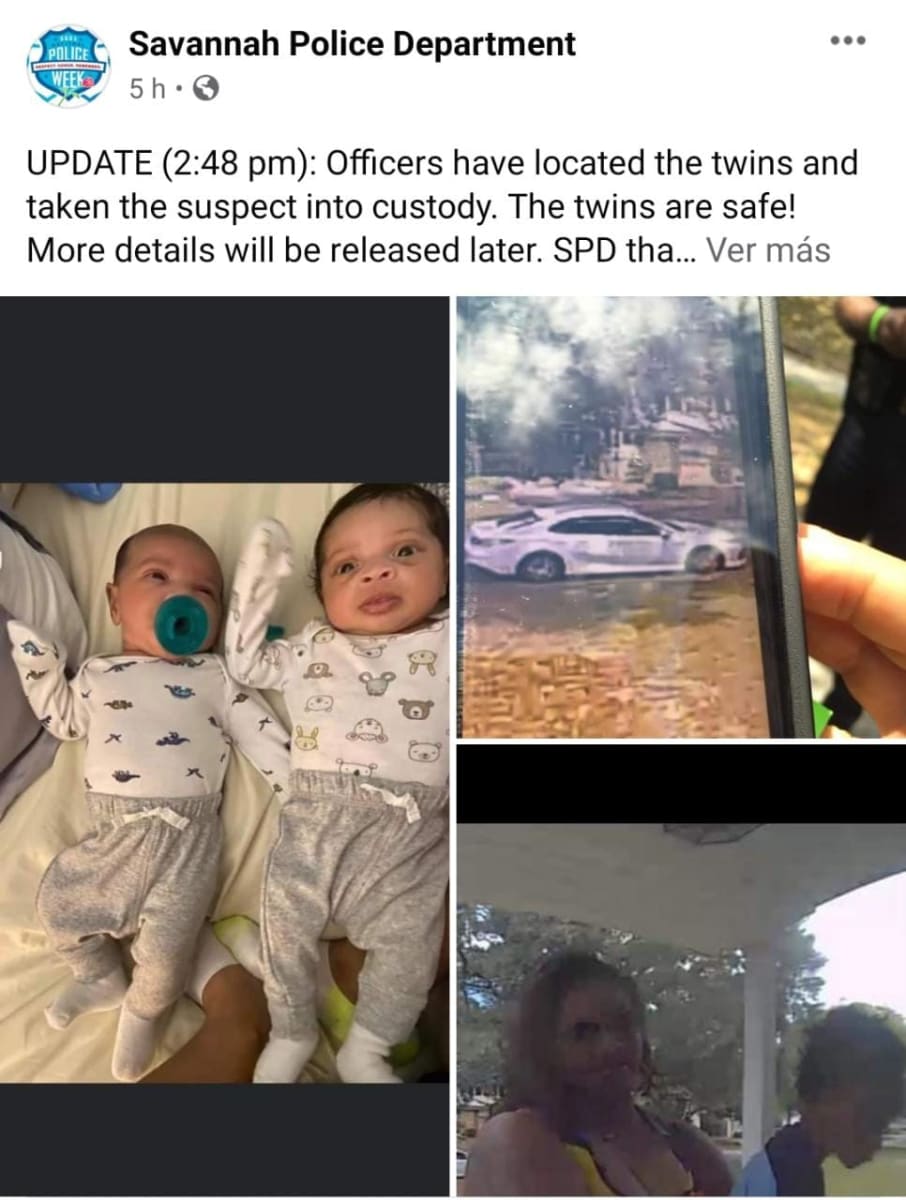Click the dark bar above twins photo
The image size is (906, 1200).
(224, 389)
